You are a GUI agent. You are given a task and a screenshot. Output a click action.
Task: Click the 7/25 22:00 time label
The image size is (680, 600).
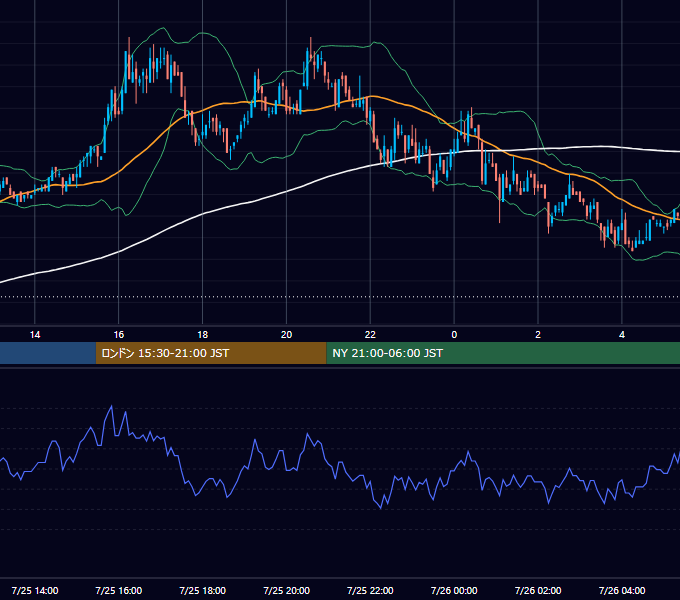(370, 590)
